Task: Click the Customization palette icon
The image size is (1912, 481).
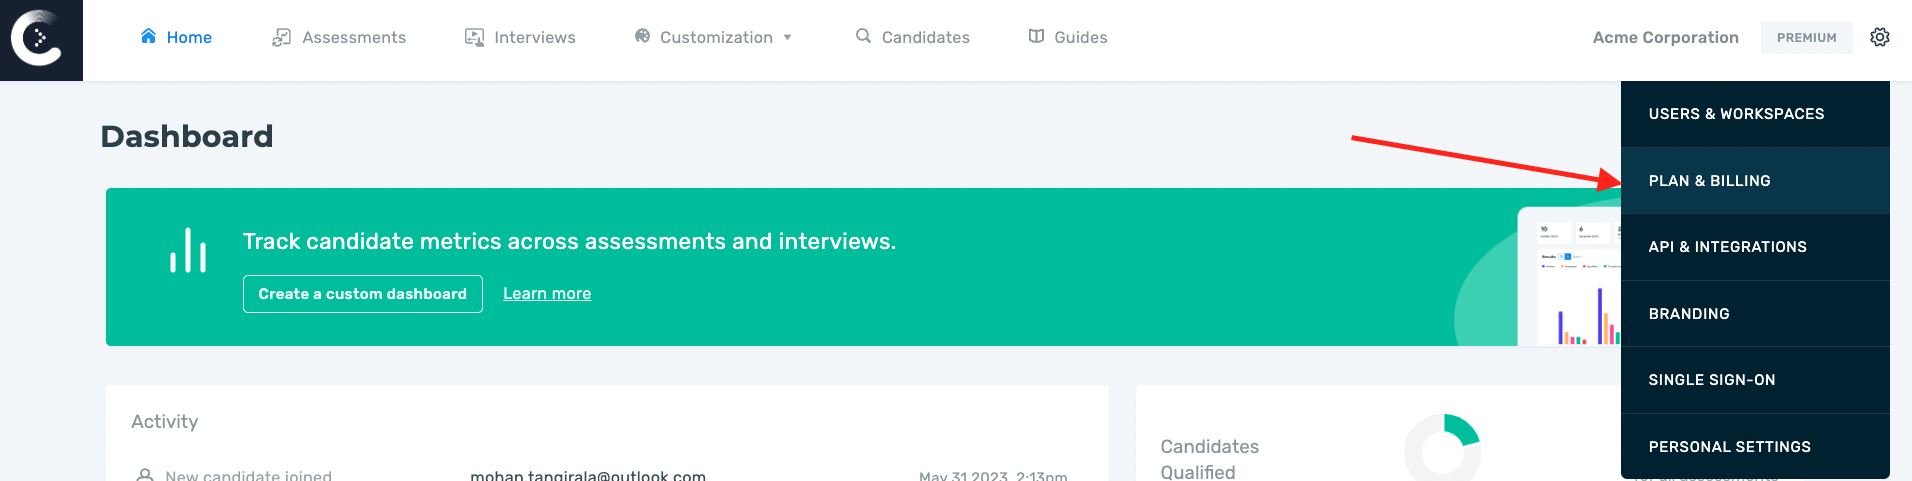Action: click(642, 36)
